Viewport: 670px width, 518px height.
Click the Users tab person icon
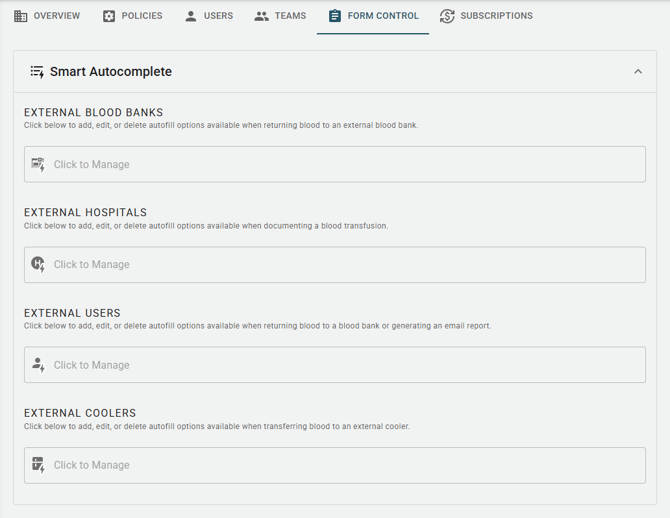(191, 16)
